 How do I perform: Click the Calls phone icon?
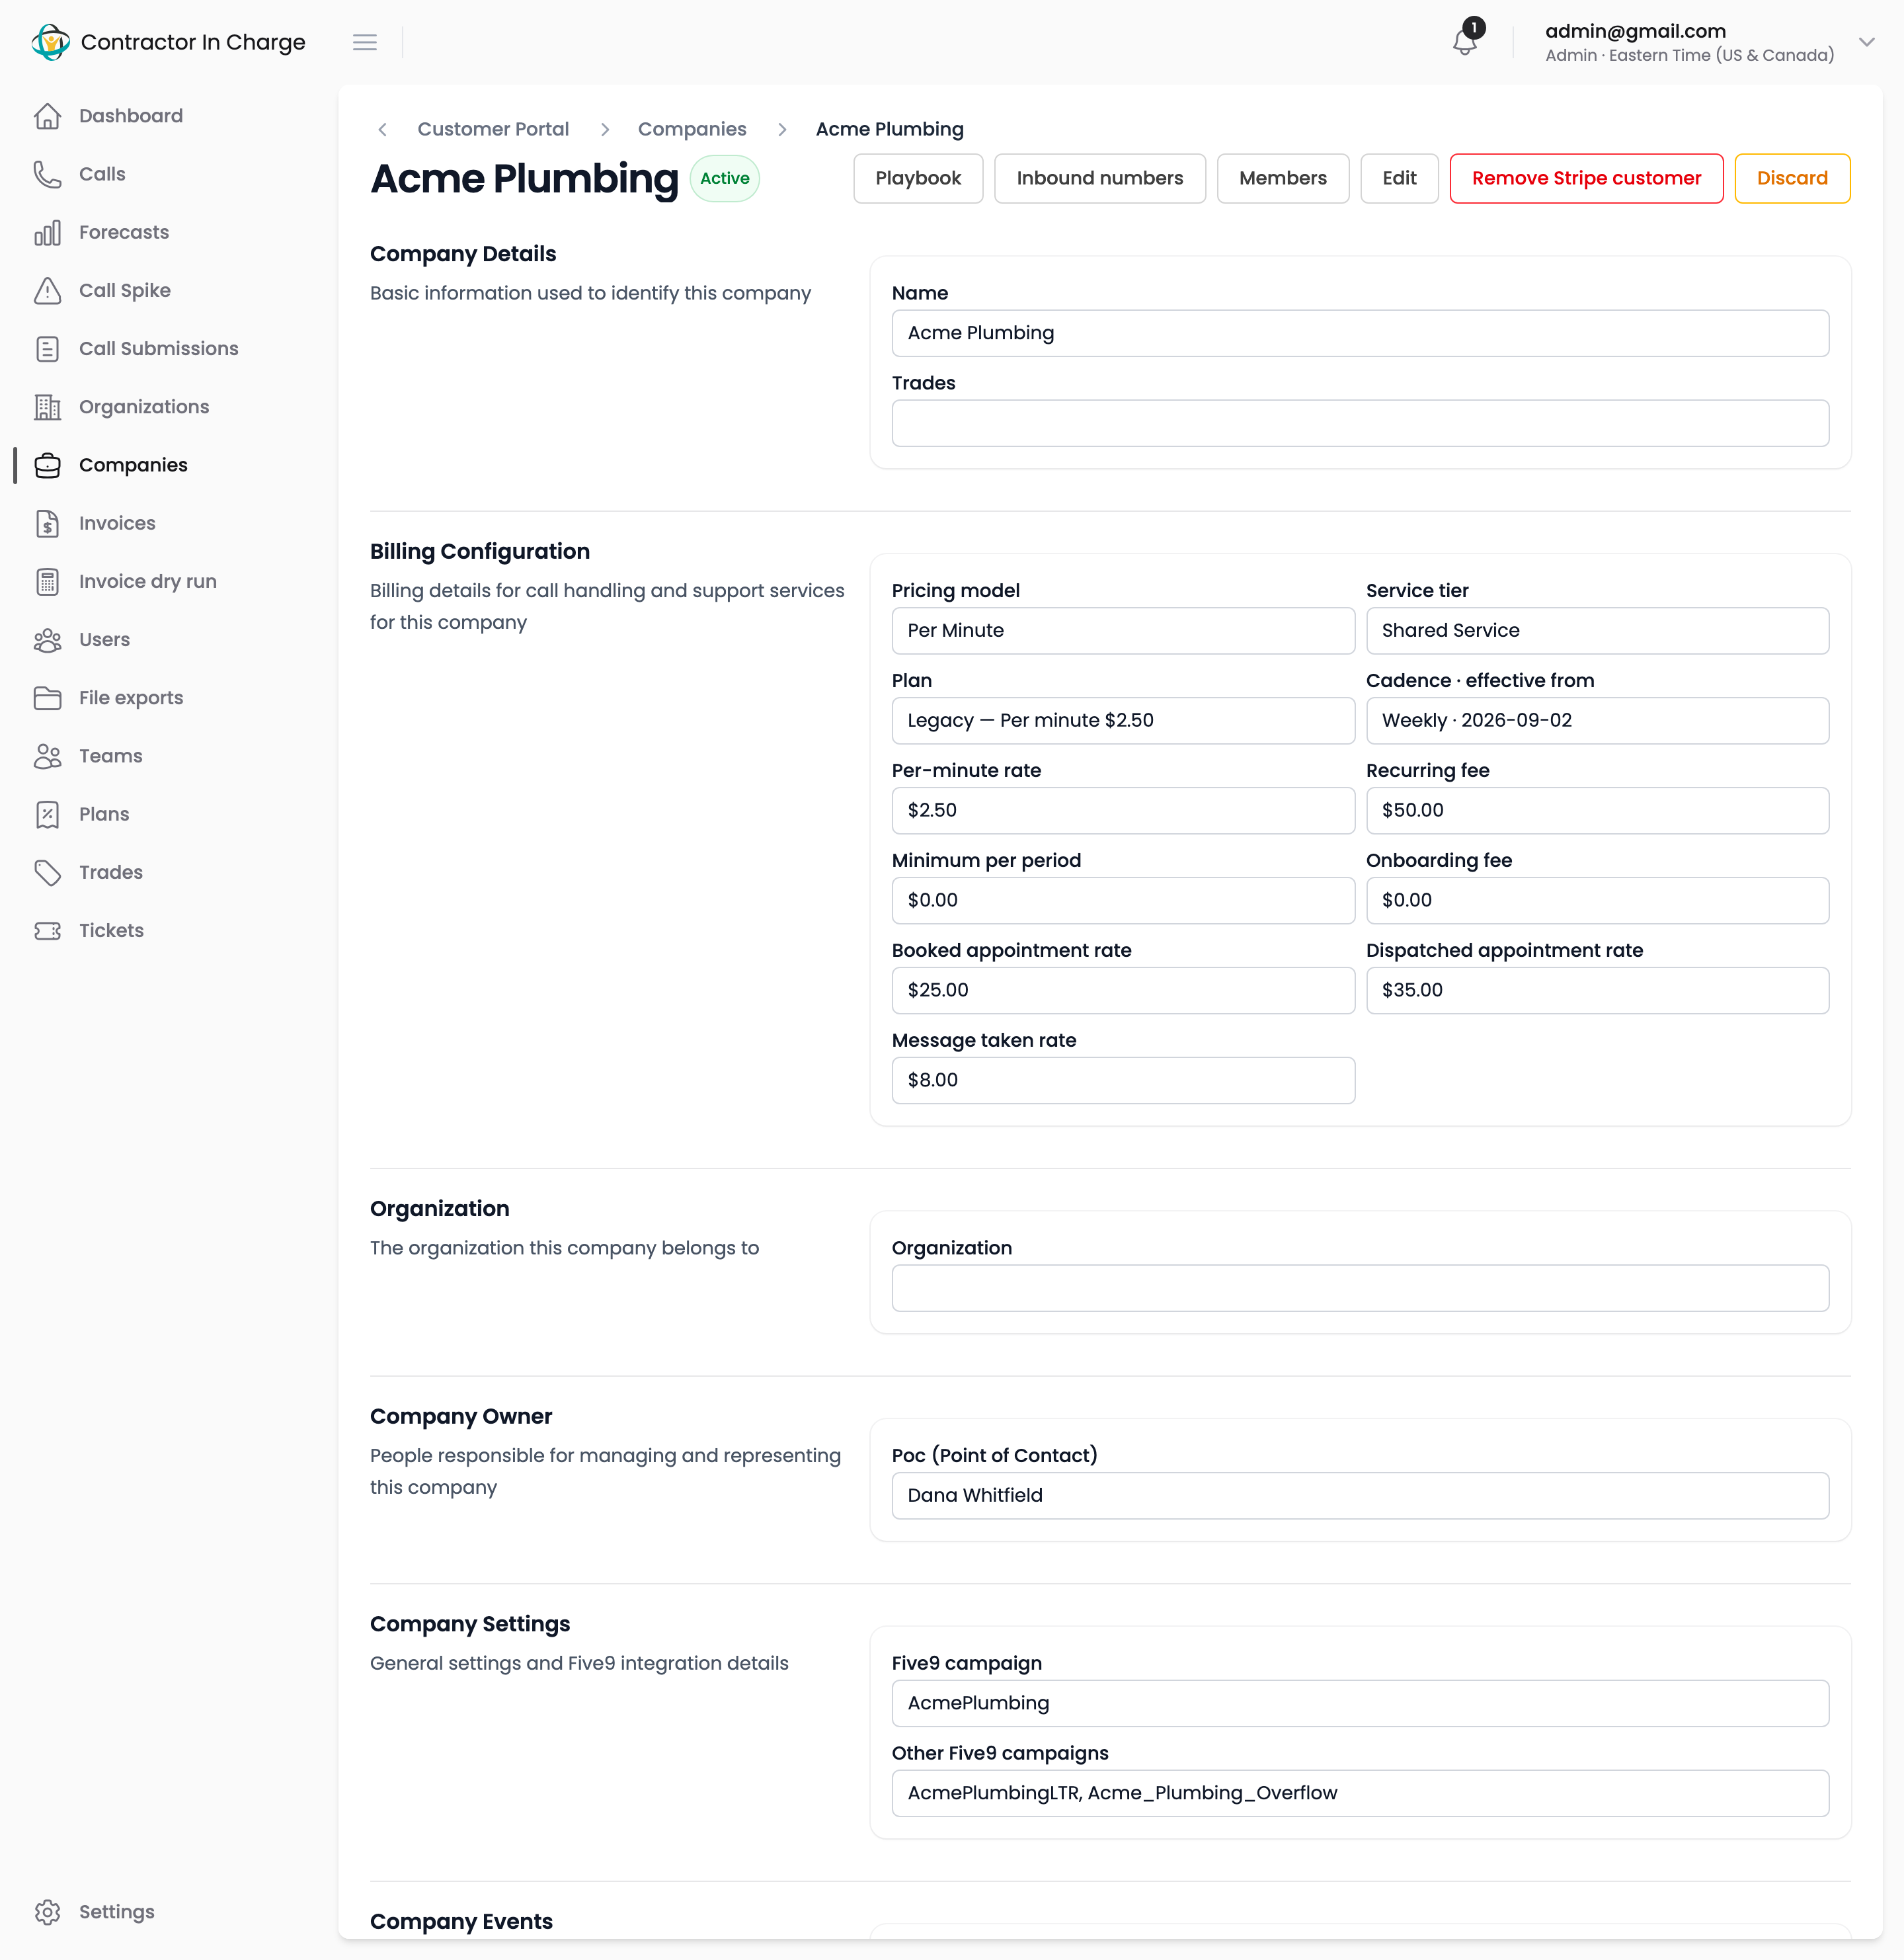click(47, 174)
